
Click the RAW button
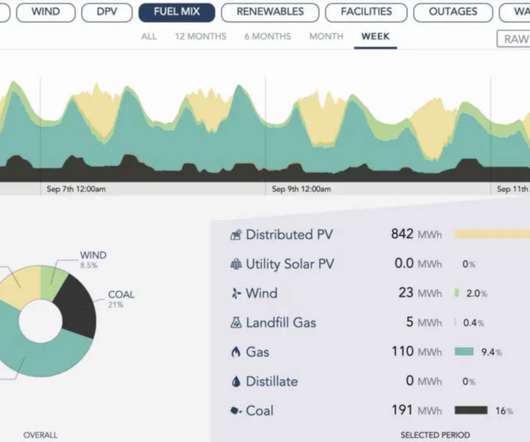(513, 39)
